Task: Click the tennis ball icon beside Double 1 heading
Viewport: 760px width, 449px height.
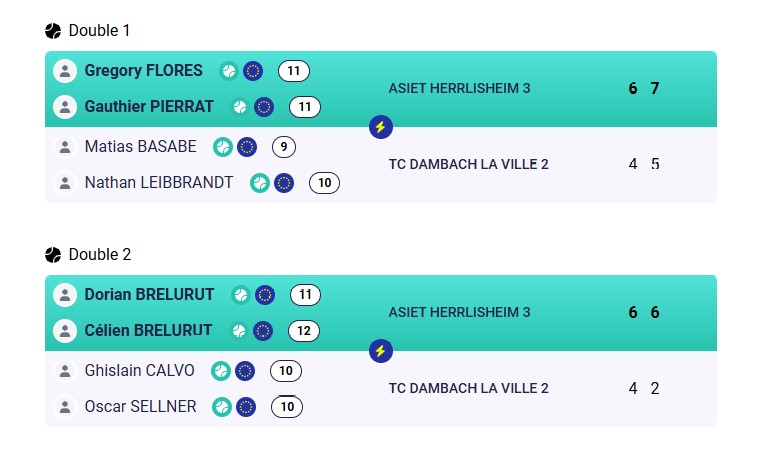Action: click(x=53, y=31)
